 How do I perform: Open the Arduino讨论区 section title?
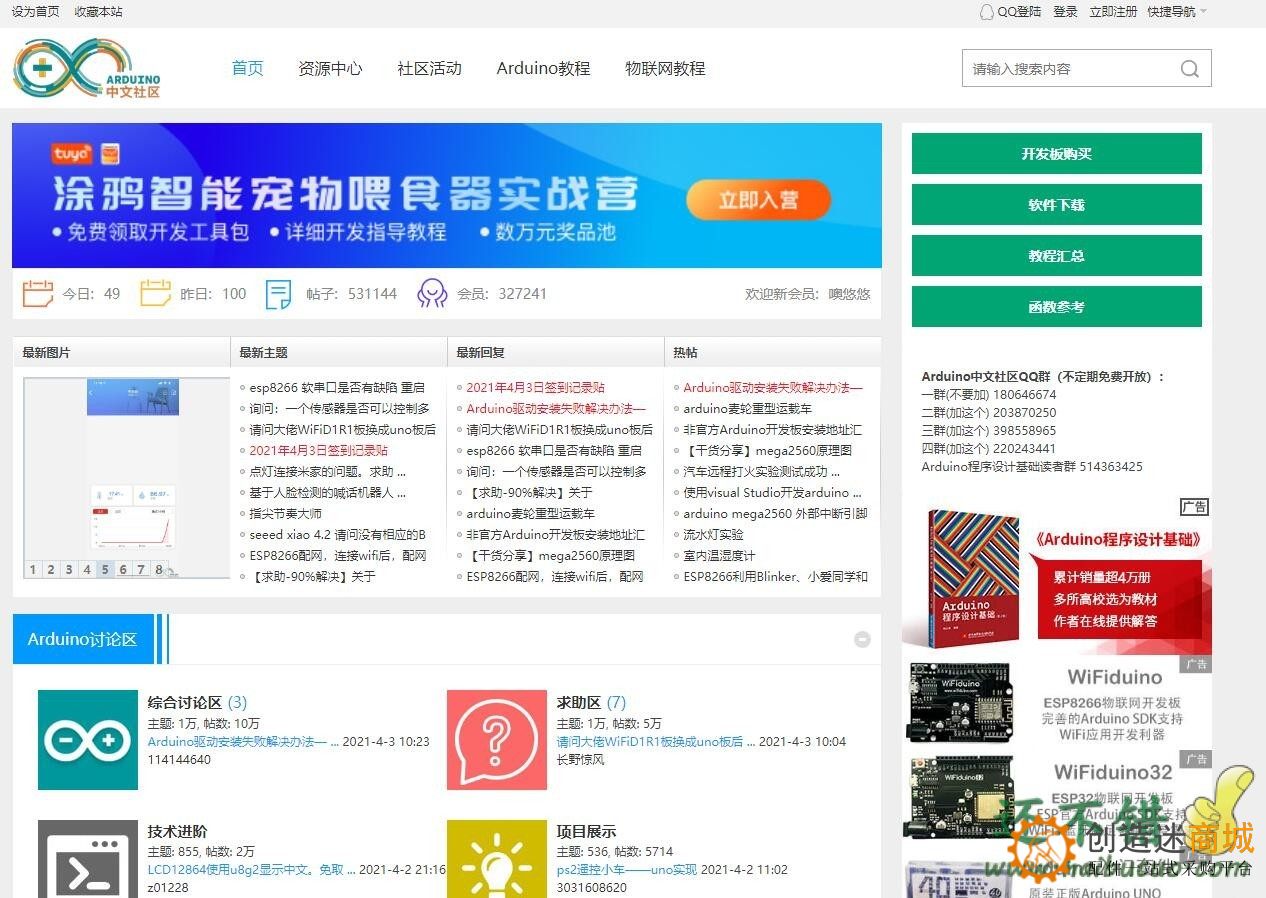click(82, 639)
